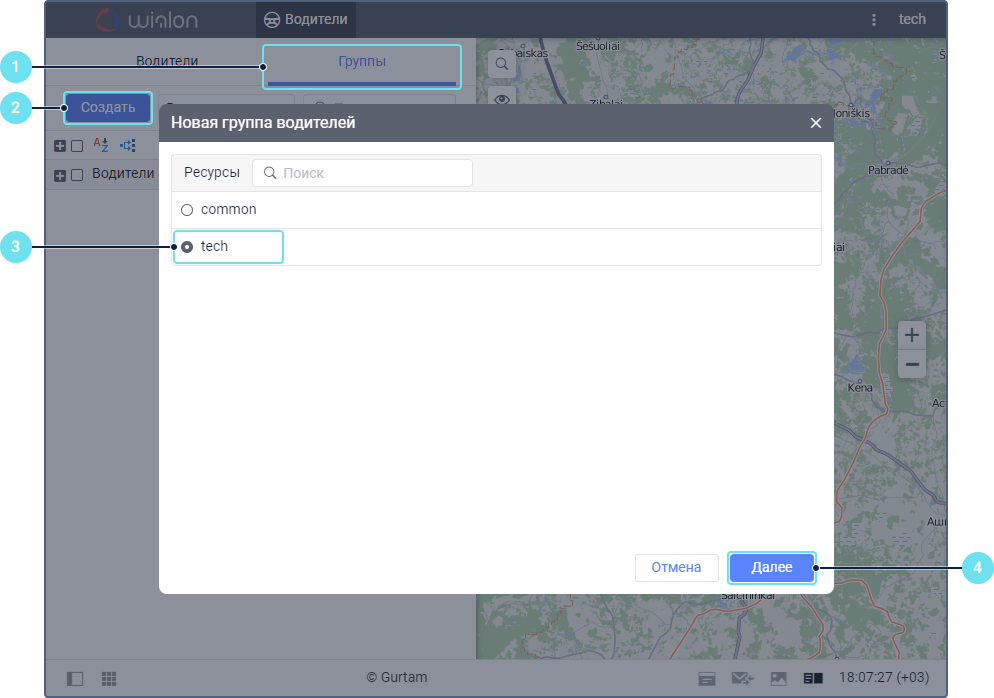Expand all items with header plus icon
The height and width of the screenshot is (698, 994).
coord(60,146)
